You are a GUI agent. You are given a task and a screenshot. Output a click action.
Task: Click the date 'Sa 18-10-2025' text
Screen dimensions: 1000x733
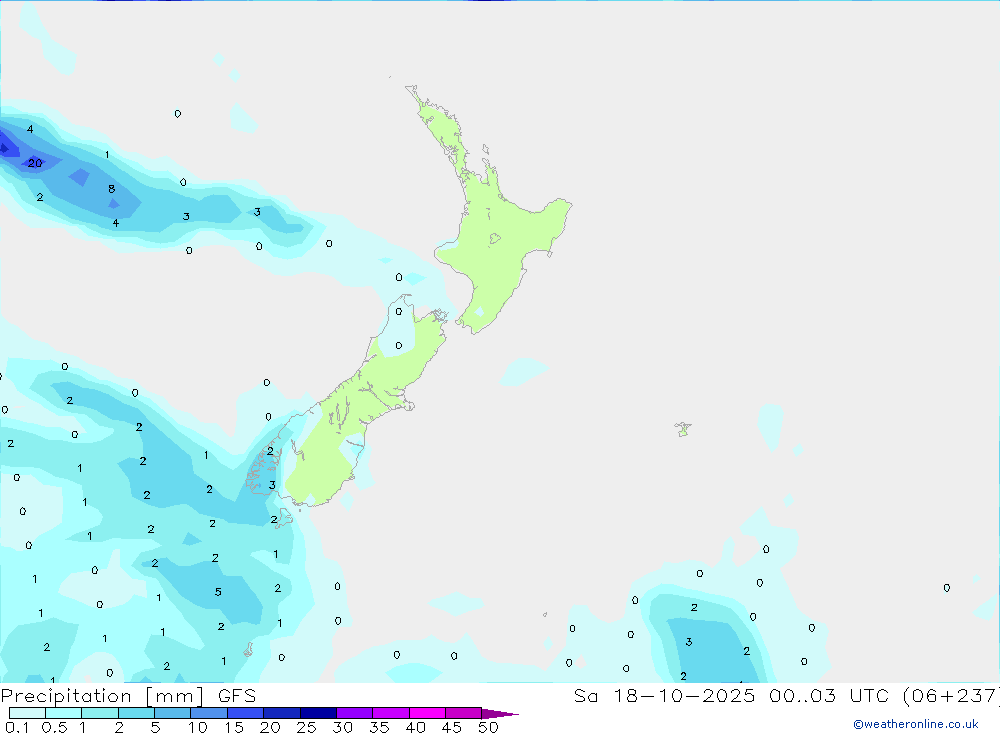[664, 695]
